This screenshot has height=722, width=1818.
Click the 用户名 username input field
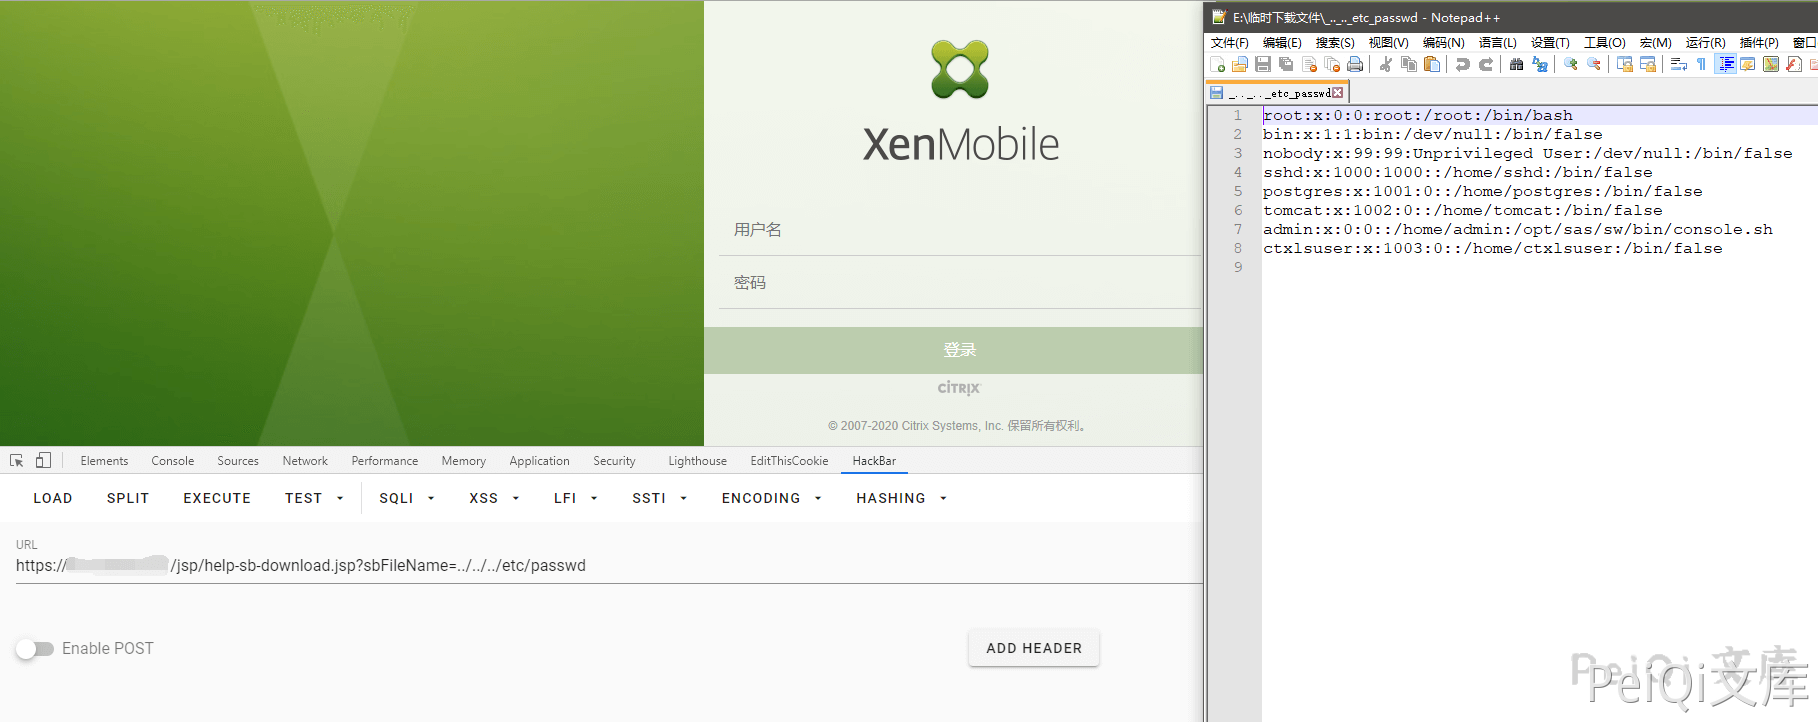click(960, 230)
